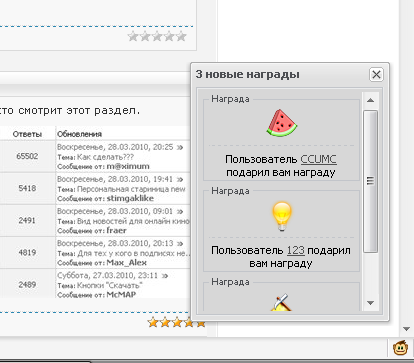This screenshot has width=414, height=363.
Task: Open topic 'Как сделать???'
Action: tap(105, 157)
